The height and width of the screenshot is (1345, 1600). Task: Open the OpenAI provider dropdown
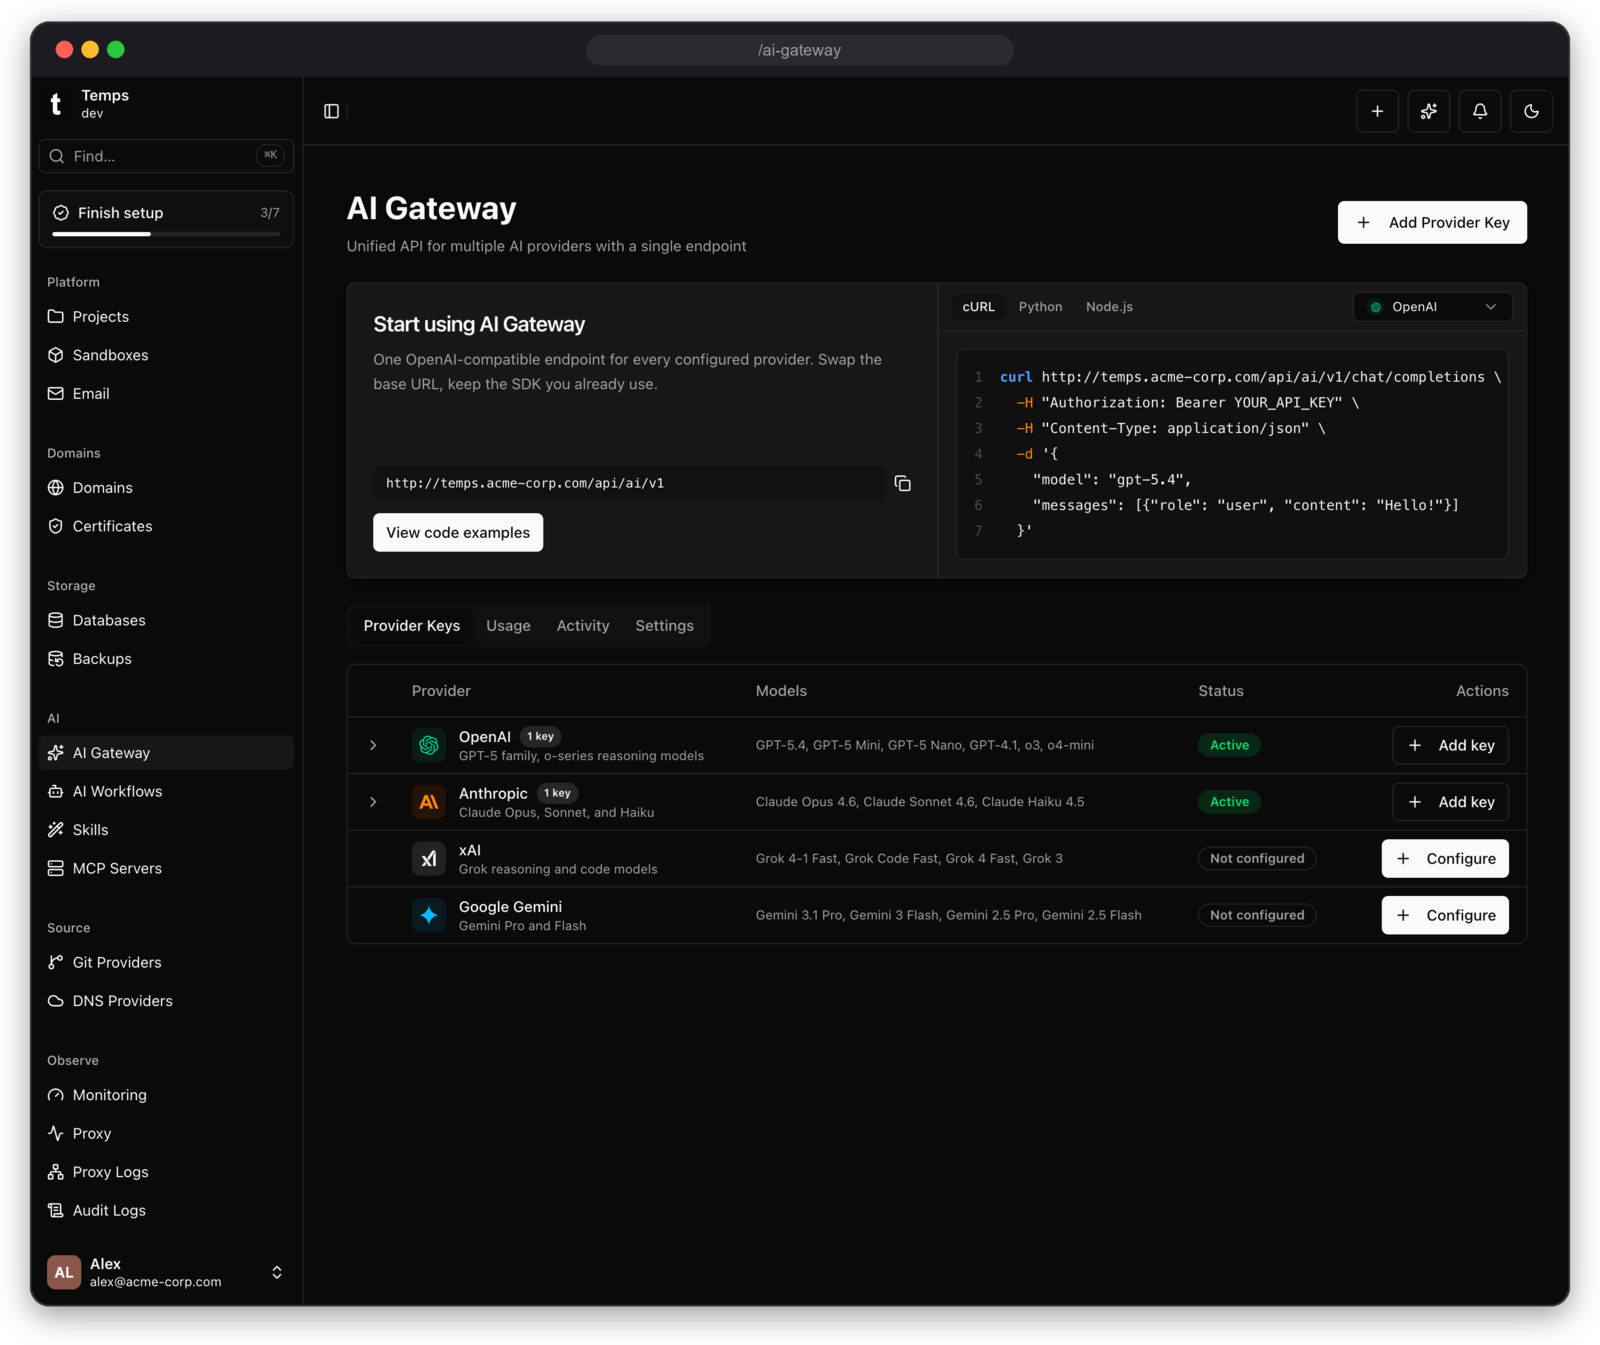tap(1432, 307)
